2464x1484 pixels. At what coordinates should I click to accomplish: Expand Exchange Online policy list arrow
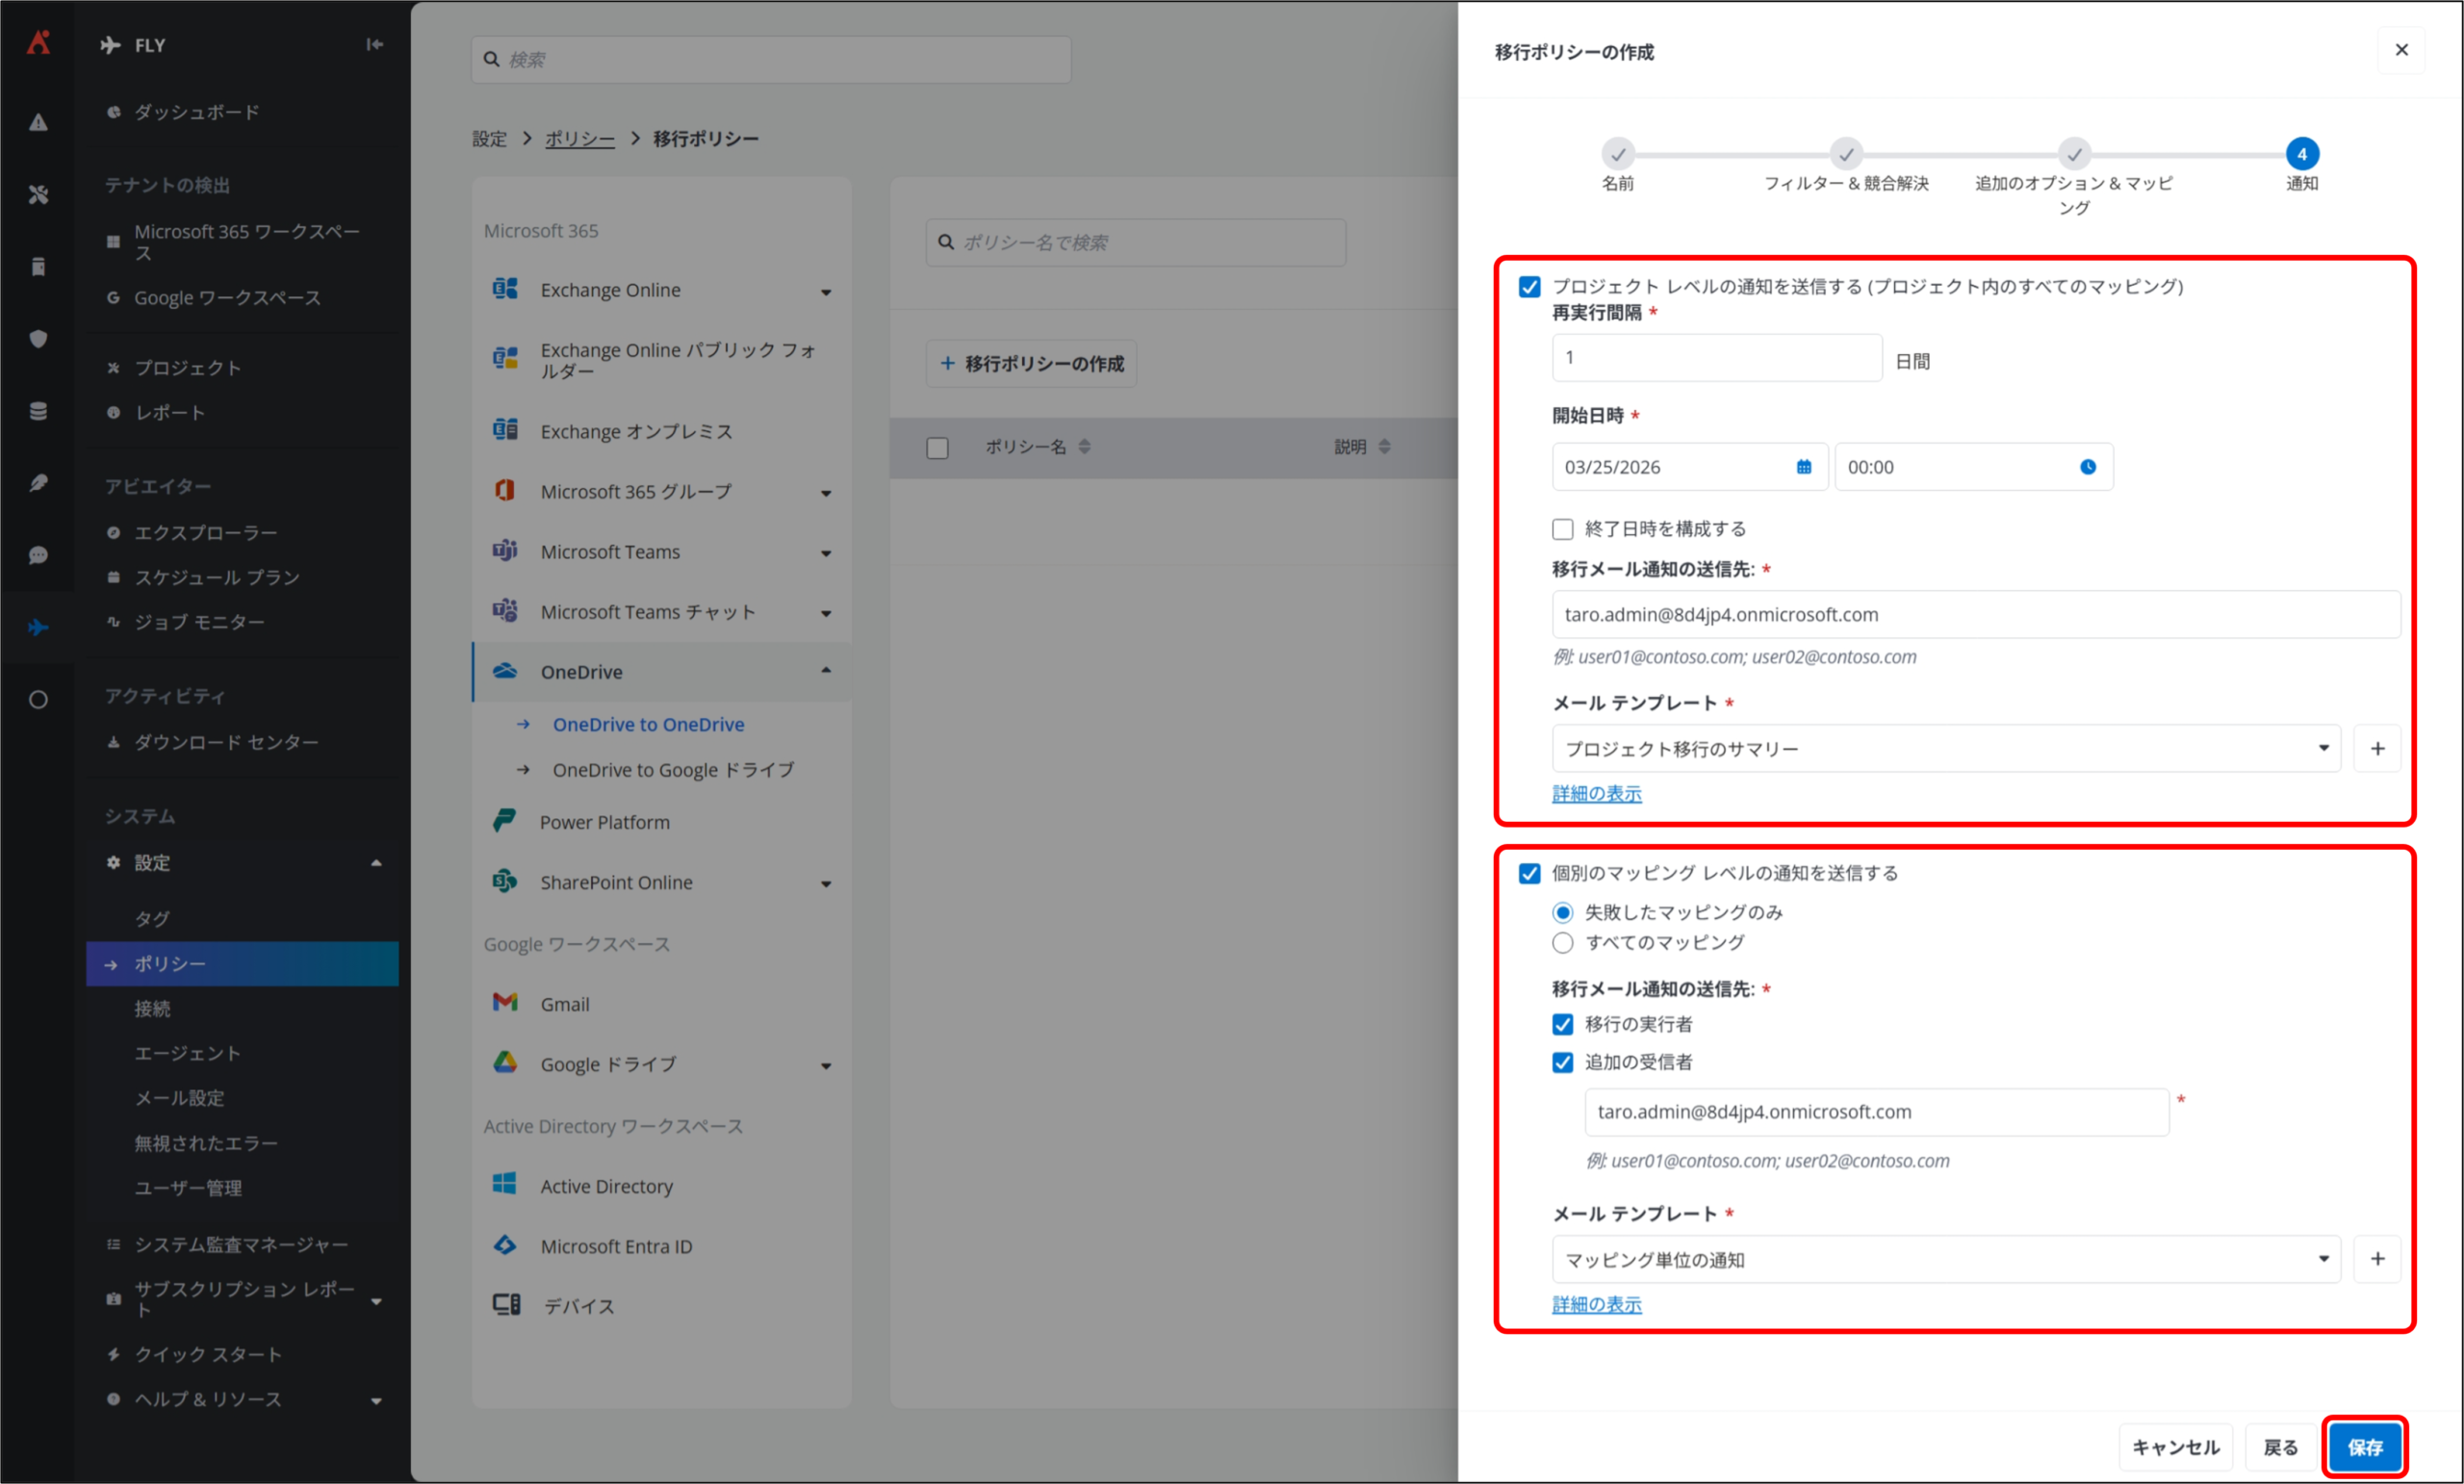coord(826,291)
